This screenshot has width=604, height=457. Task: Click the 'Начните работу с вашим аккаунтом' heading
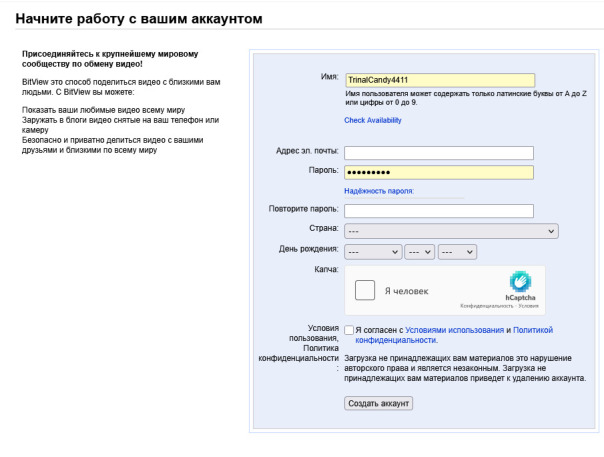139,18
